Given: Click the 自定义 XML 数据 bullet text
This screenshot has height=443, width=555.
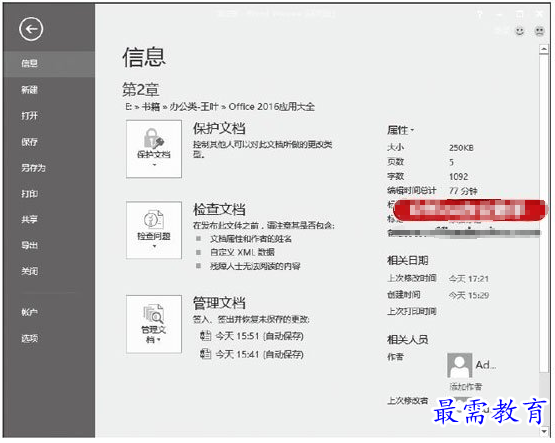Looking at the screenshot, I should (242, 252).
